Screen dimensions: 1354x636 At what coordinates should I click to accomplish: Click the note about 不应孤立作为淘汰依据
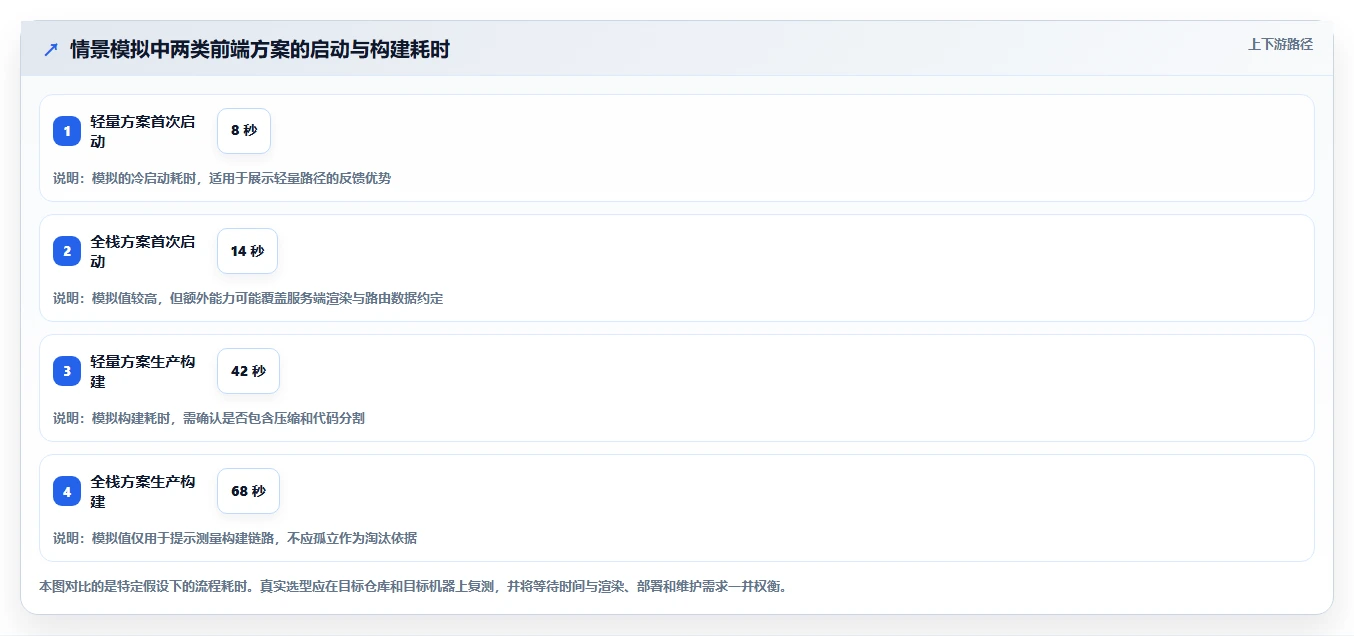pyautogui.click(x=235, y=538)
